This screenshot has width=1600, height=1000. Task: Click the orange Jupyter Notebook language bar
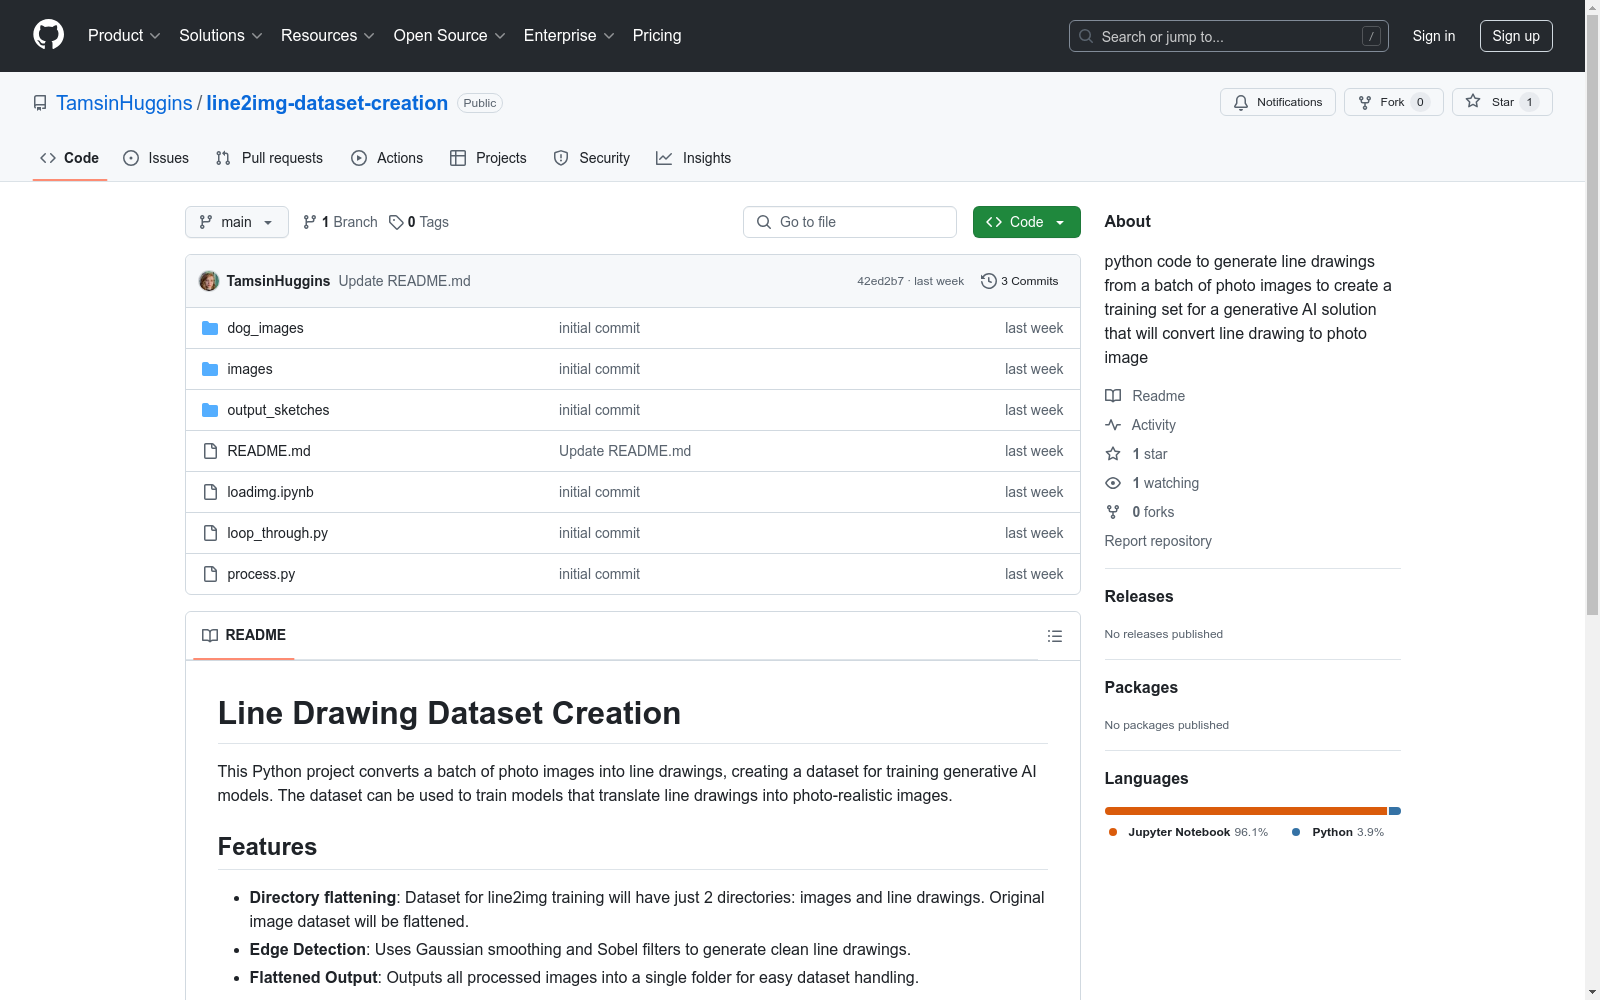tap(1246, 811)
